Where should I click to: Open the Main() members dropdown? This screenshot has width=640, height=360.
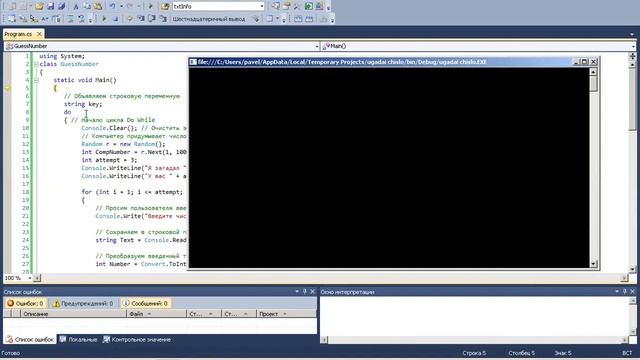633,46
